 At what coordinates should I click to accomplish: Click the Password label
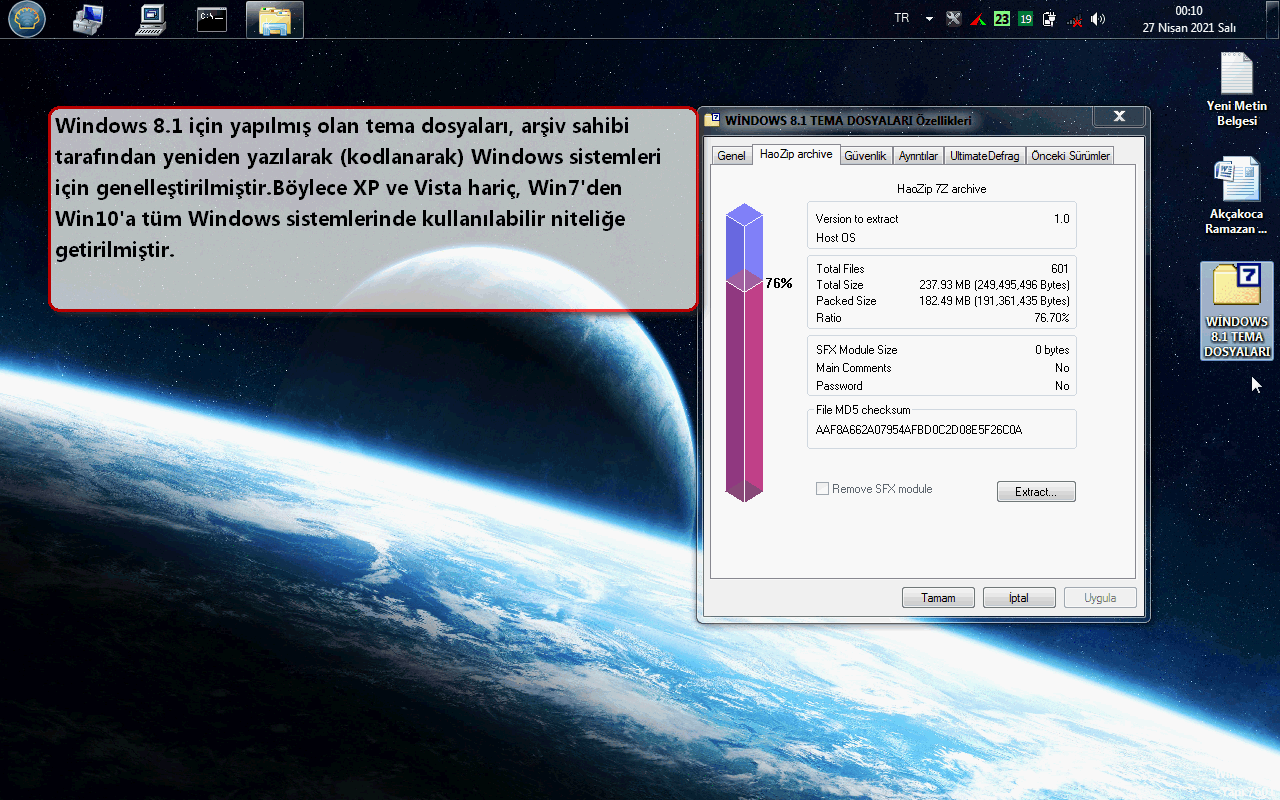[x=839, y=386]
